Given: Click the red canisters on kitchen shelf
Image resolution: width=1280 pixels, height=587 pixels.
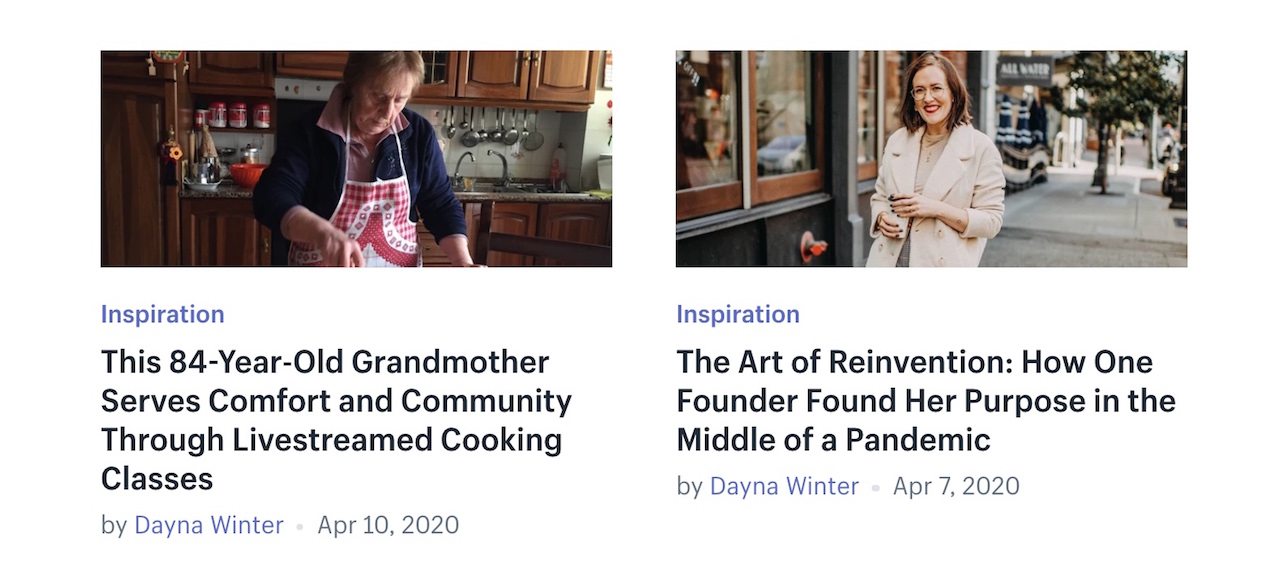Looking at the screenshot, I should pyautogui.click(x=233, y=115).
